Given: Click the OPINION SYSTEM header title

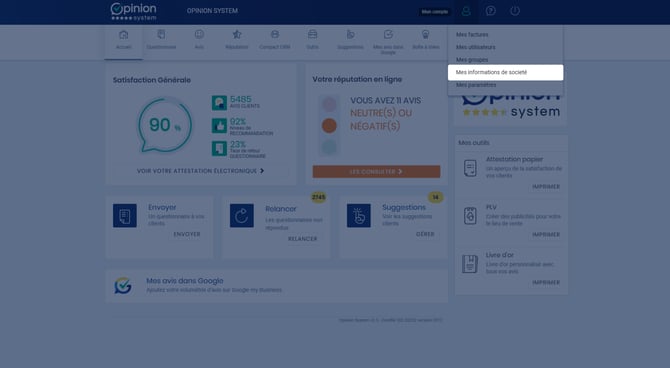Looking at the screenshot, I should pos(212,11).
